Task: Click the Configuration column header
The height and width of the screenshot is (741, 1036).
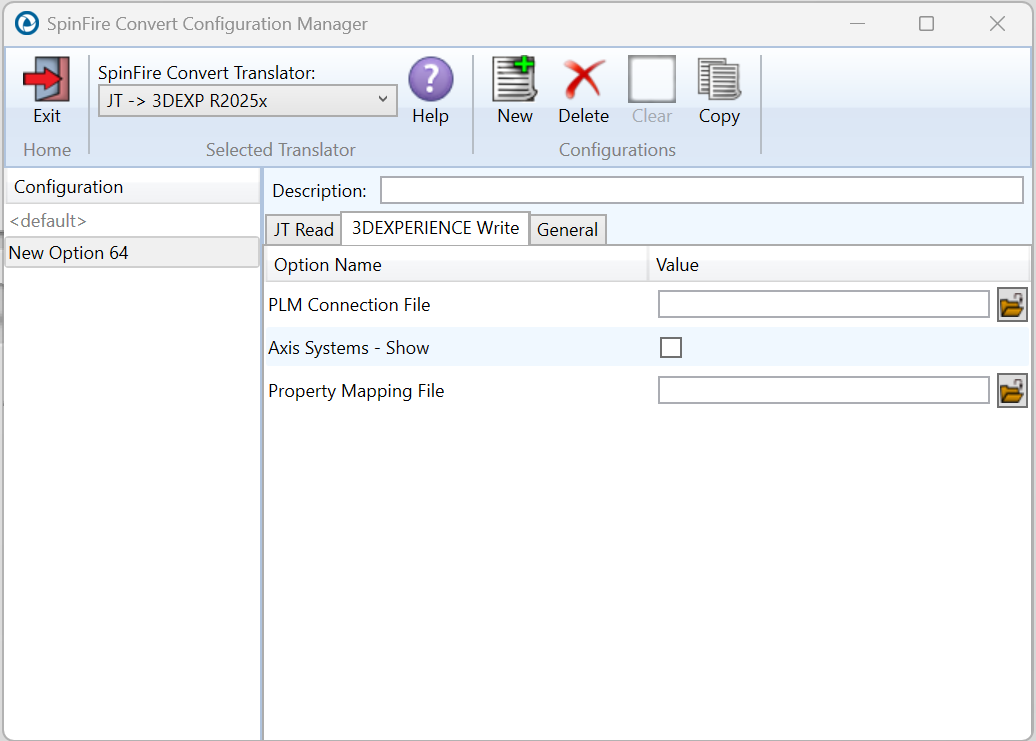Action: 132,187
